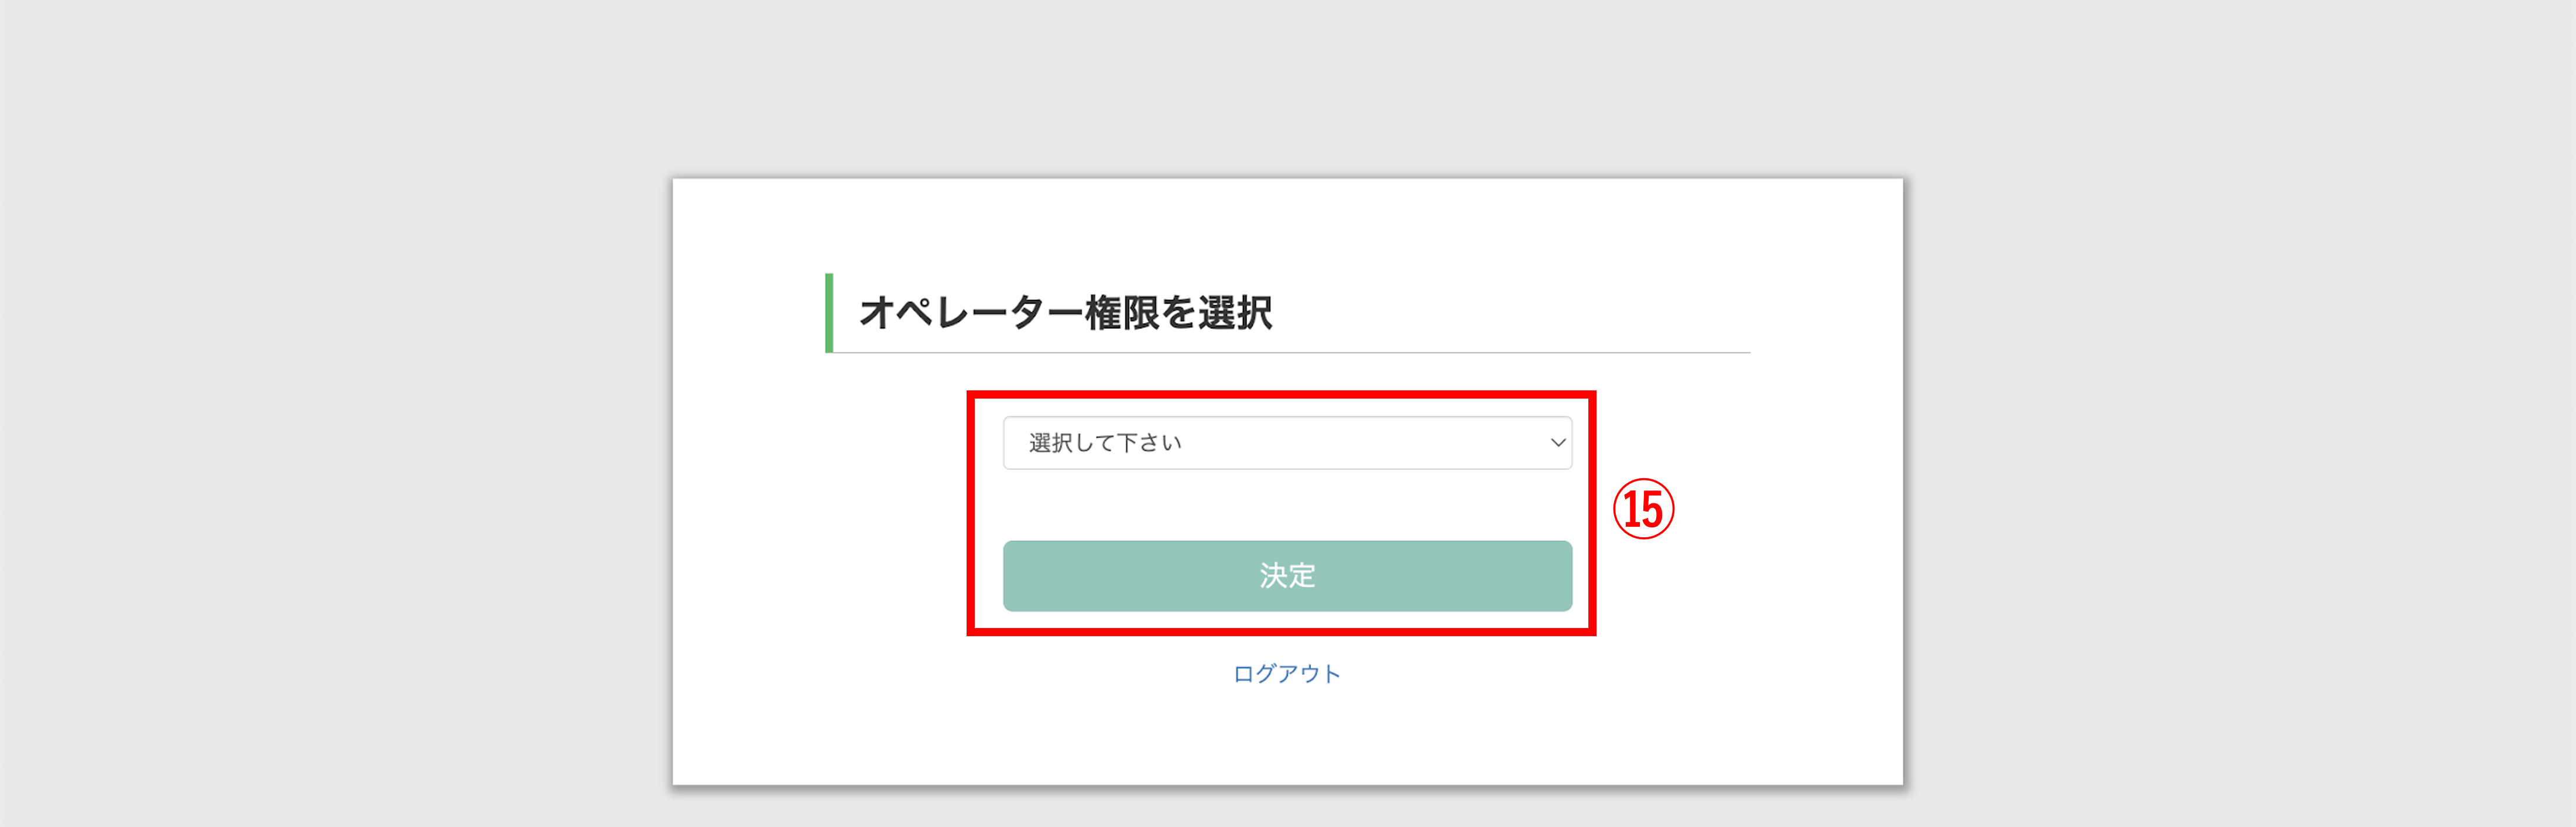
Task: Click the chevron arrow of the permission selector
Action: pyautogui.click(x=1557, y=443)
